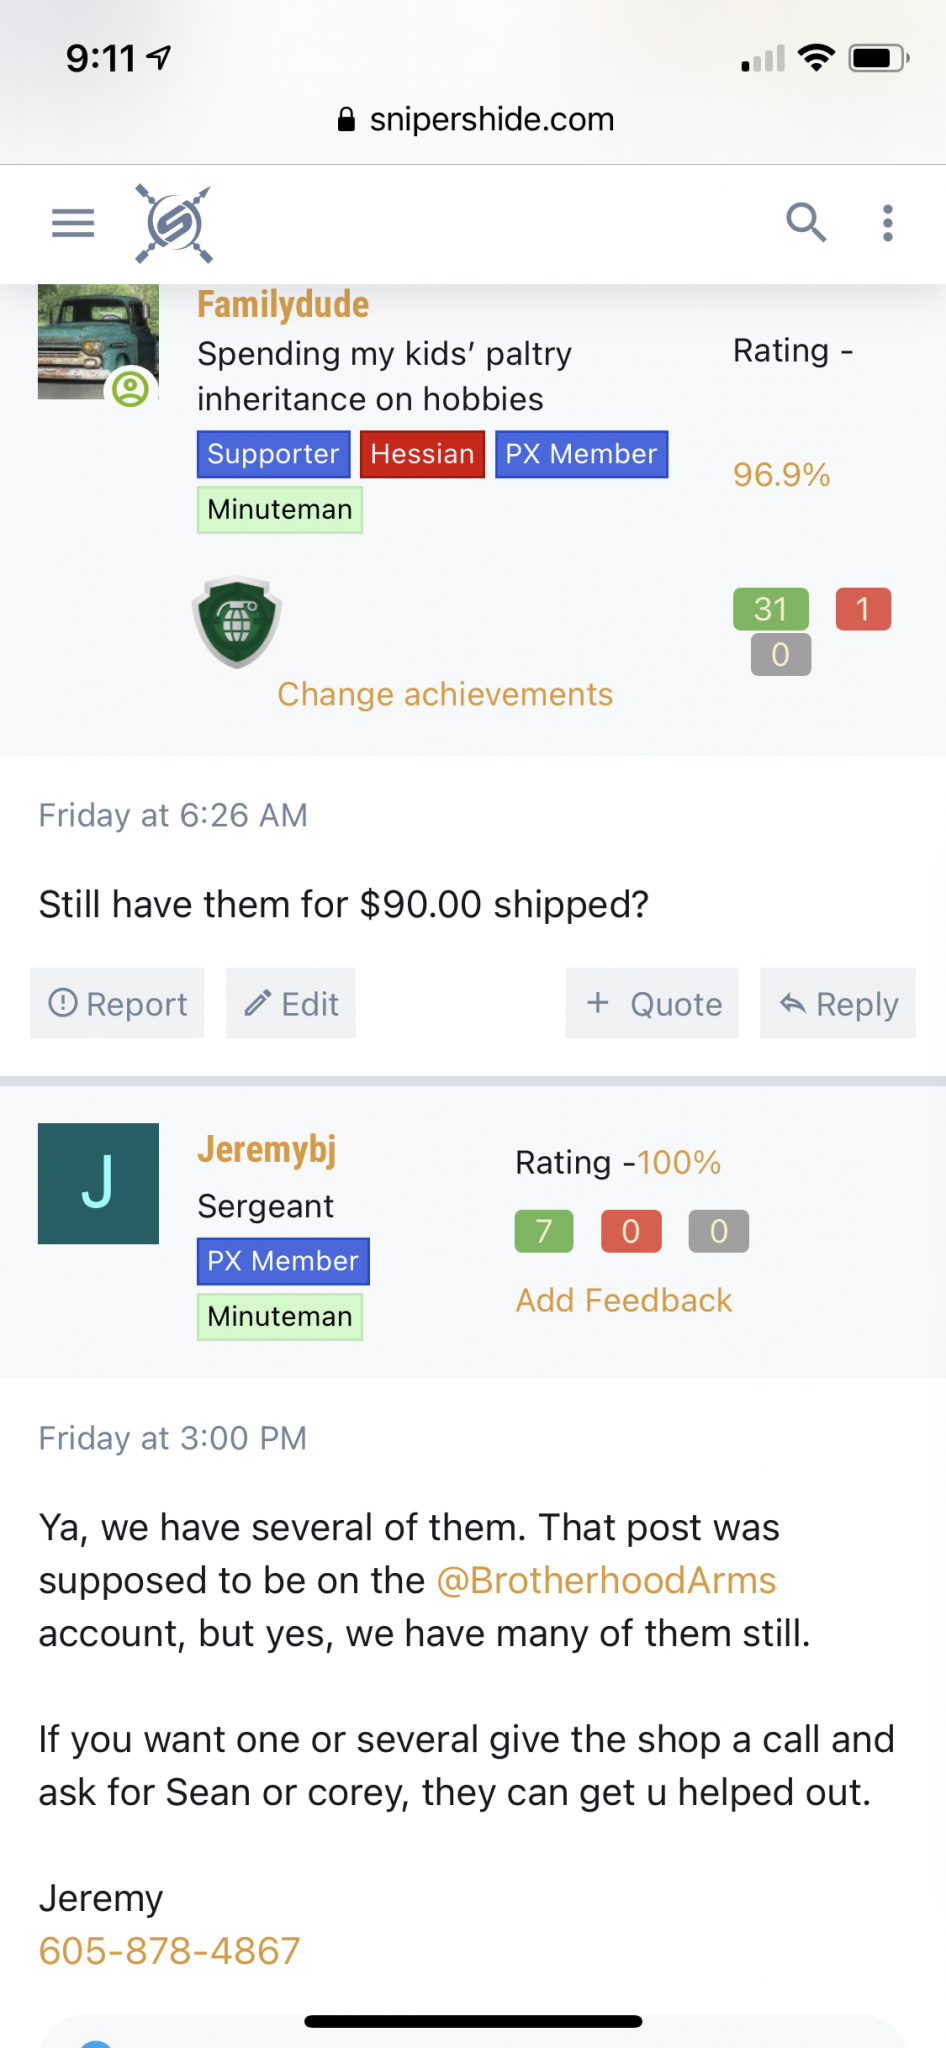Image resolution: width=946 pixels, height=2048 pixels.
Task: Tap the Sniper's Hide logo icon
Action: pyautogui.click(x=174, y=224)
